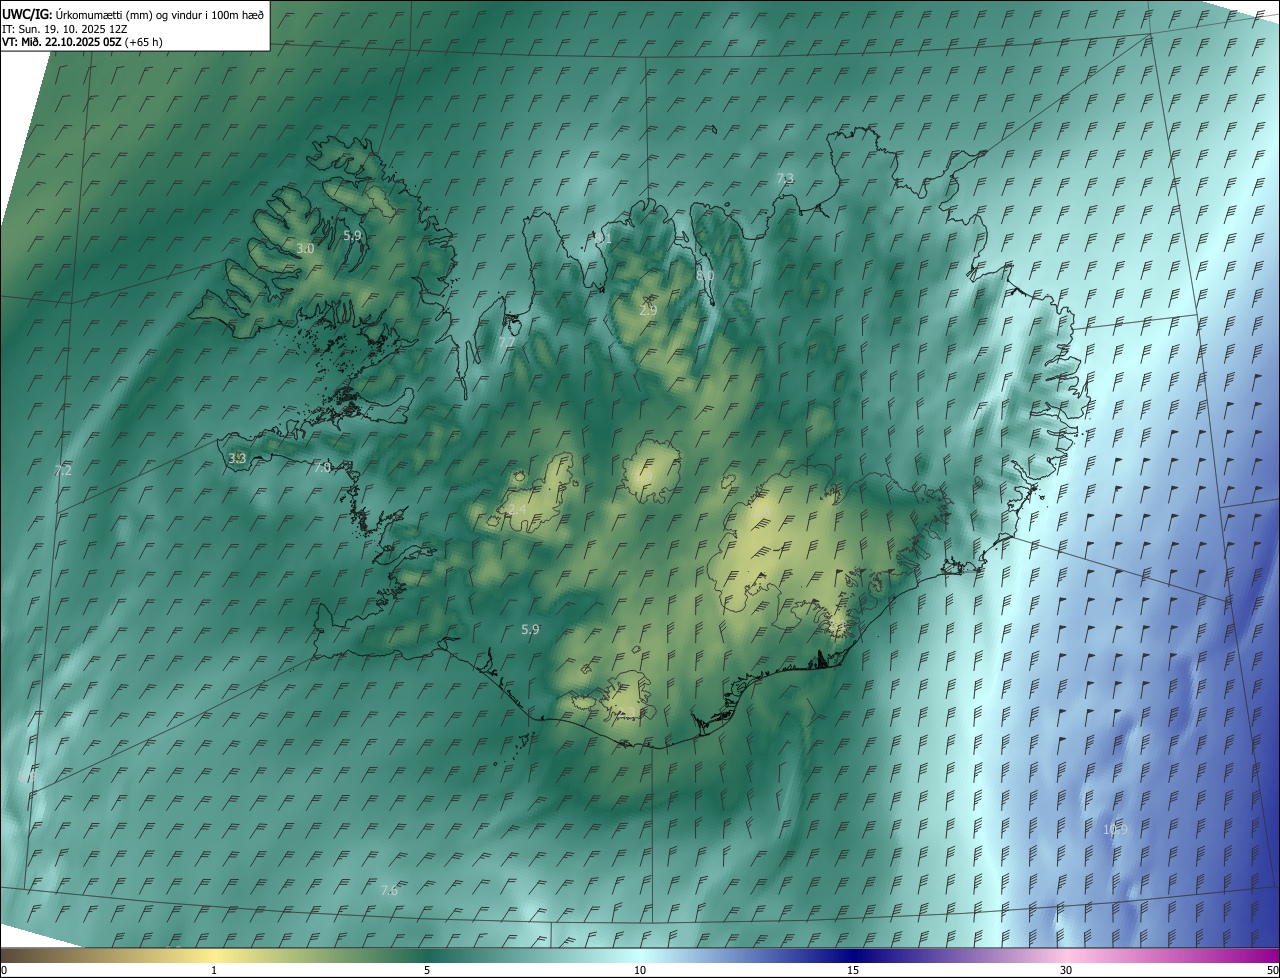Click the 7.0 value label on the map
1280x978 pixels.
[x=322, y=467]
